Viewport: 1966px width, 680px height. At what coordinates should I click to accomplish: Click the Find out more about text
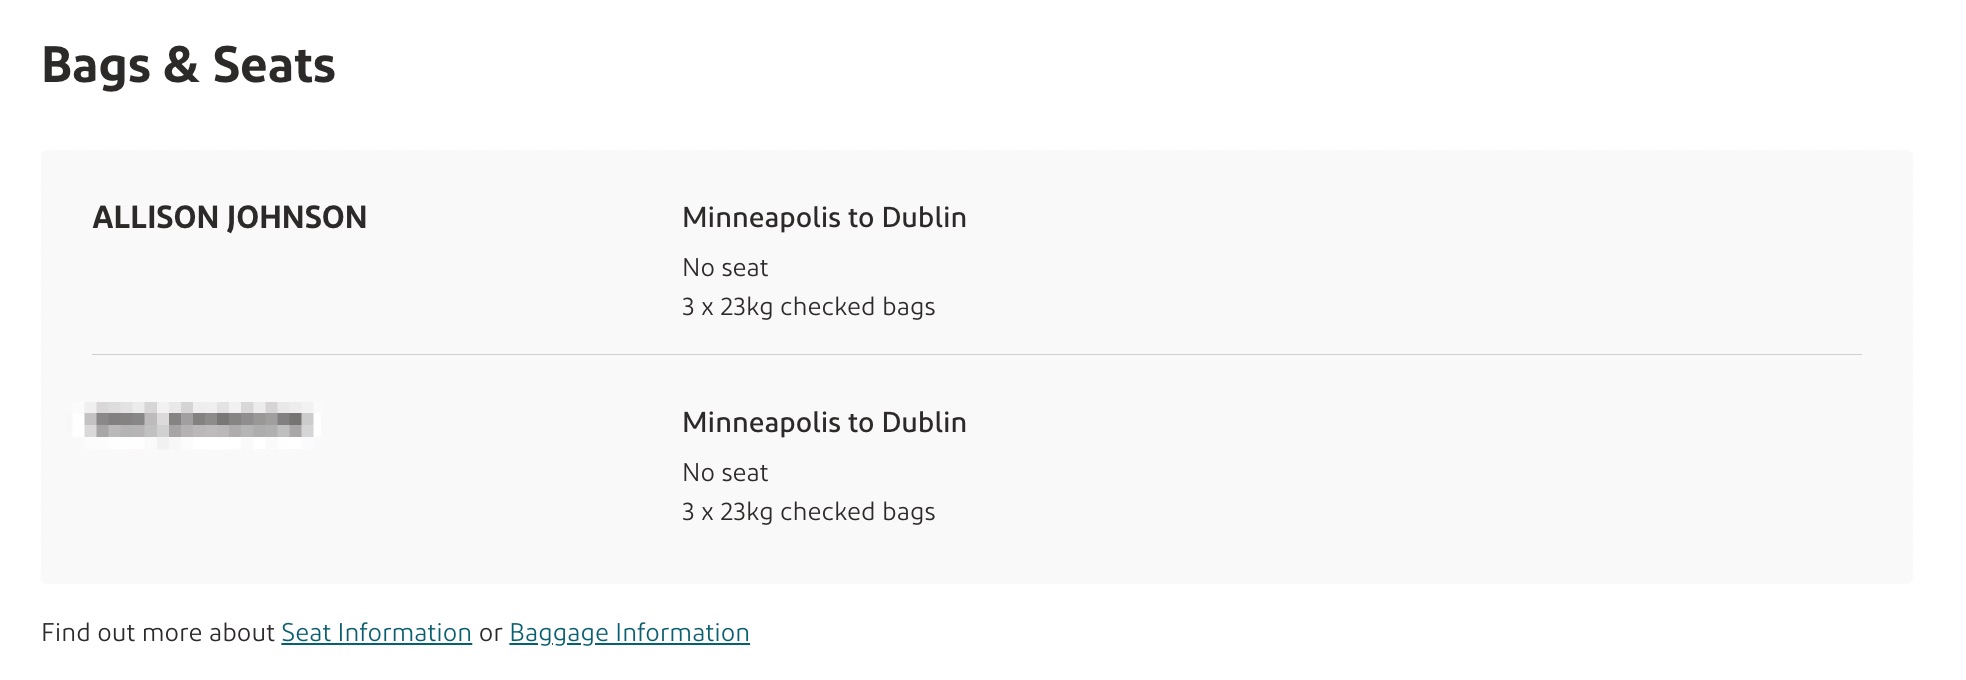pyautogui.click(x=160, y=632)
